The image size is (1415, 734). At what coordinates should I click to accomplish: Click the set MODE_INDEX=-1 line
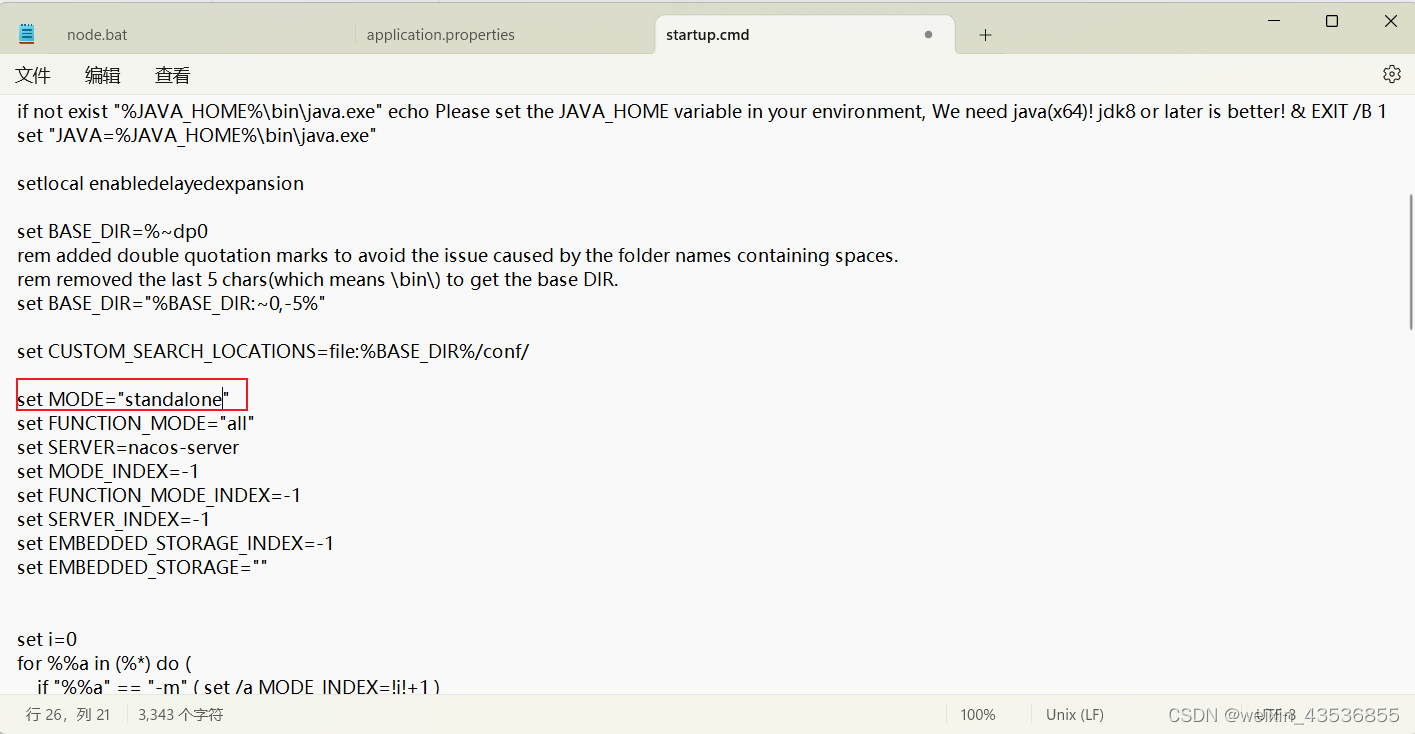(x=108, y=471)
